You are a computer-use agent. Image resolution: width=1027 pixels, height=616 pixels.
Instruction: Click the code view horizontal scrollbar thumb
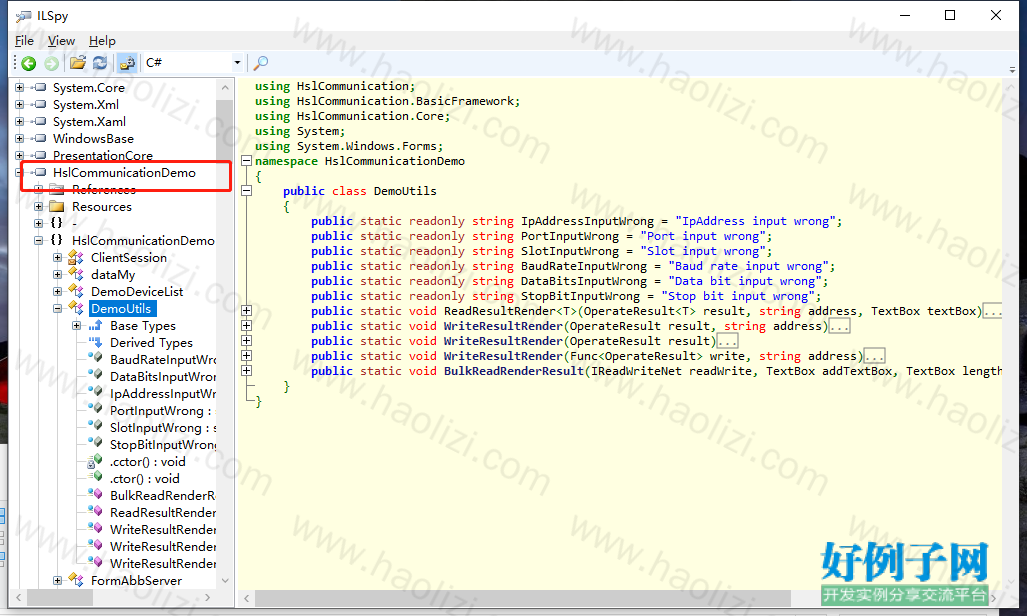[523, 598]
